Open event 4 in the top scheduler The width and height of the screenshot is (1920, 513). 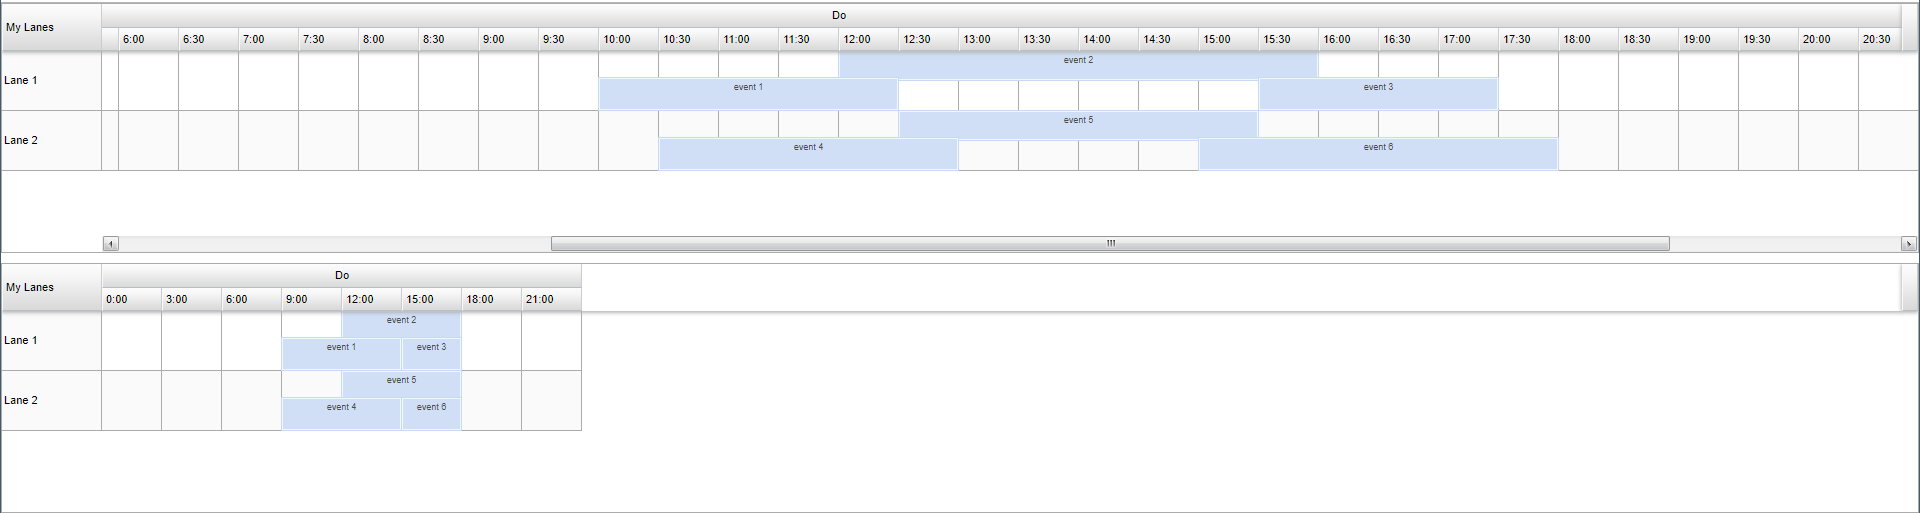tap(808, 154)
